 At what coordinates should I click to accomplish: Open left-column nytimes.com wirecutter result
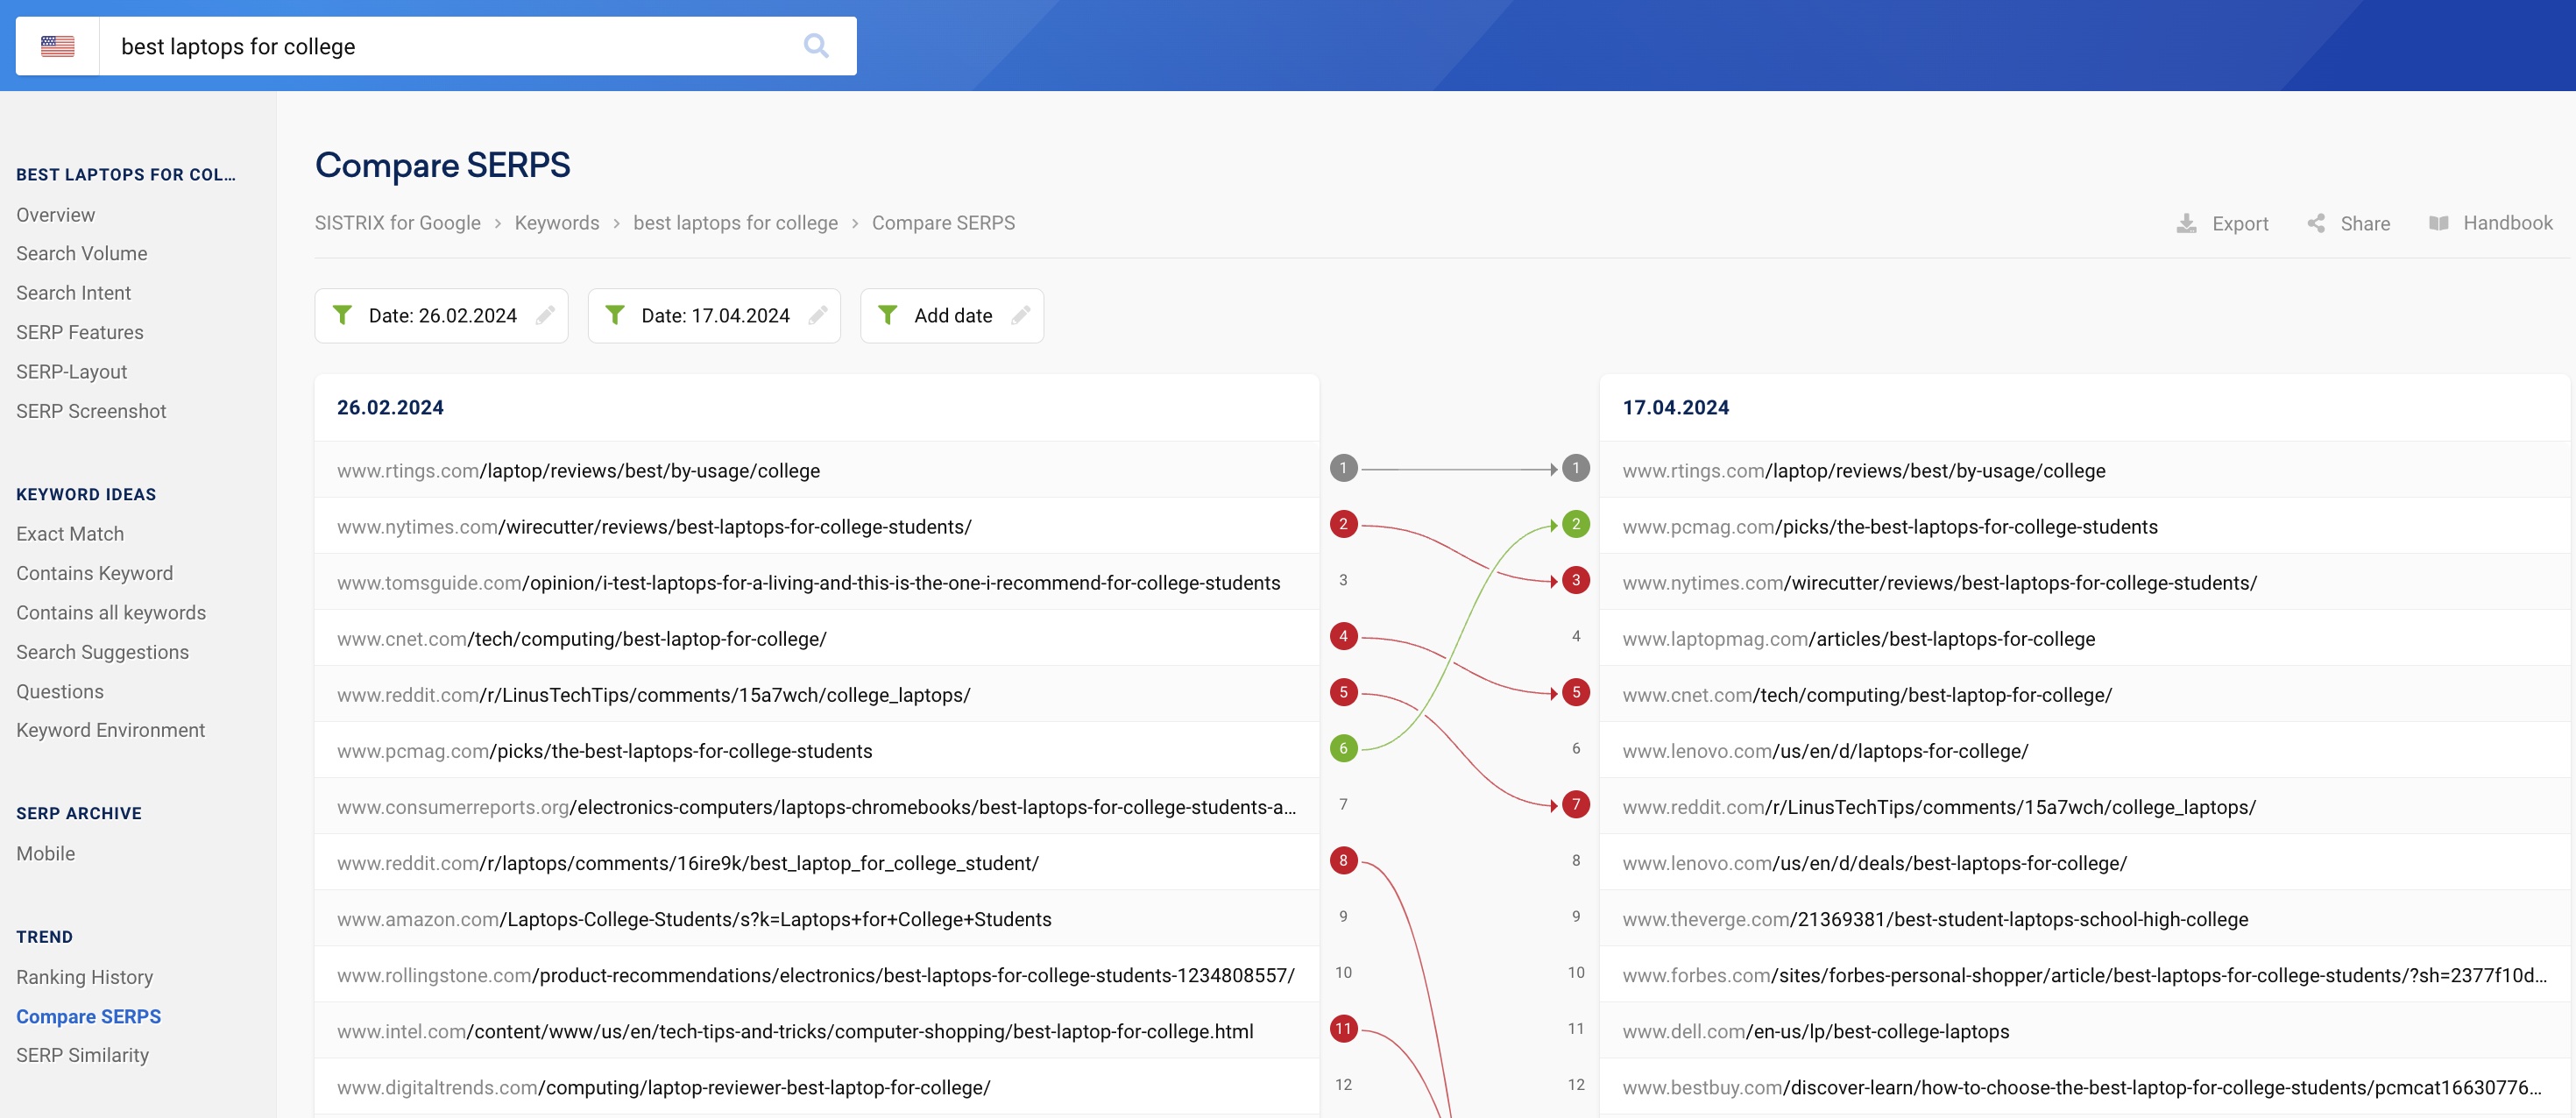pos(654,527)
